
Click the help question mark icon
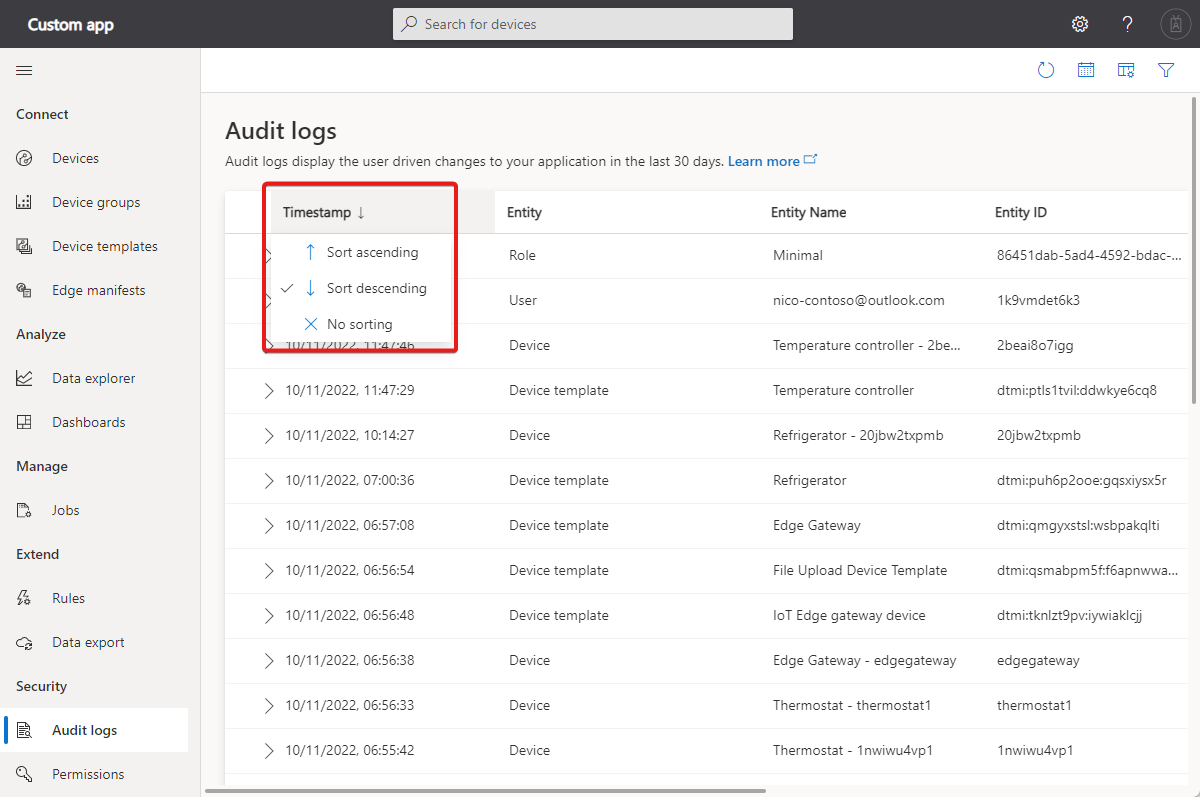tap(1127, 24)
